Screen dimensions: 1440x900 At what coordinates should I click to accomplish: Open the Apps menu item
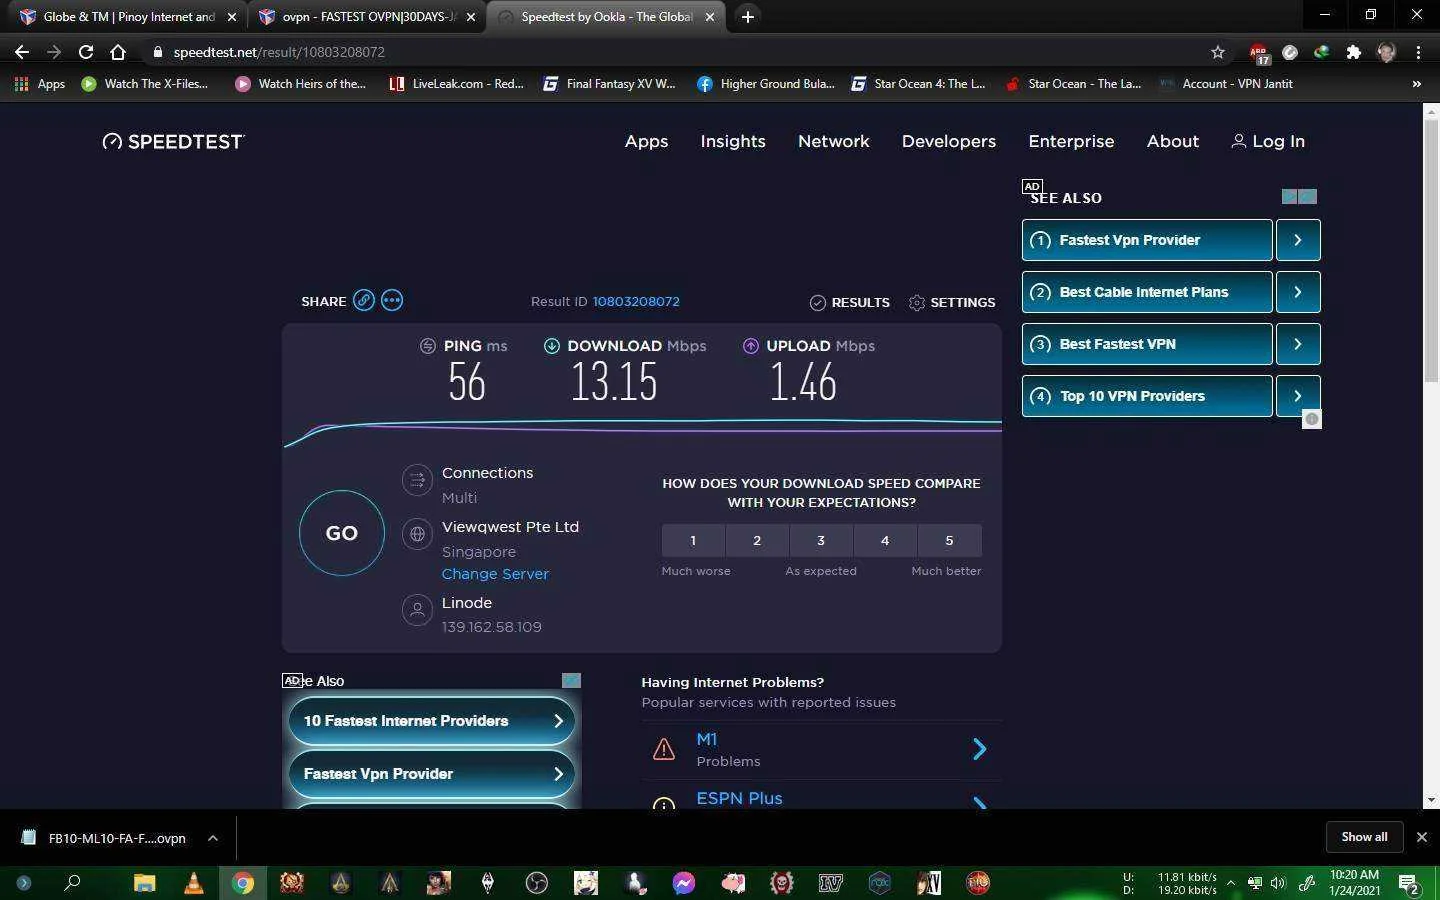(x=646, y=141)
